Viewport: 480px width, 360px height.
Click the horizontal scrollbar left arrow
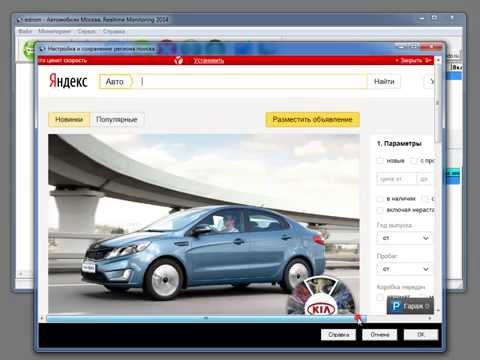tap(42, 318)
